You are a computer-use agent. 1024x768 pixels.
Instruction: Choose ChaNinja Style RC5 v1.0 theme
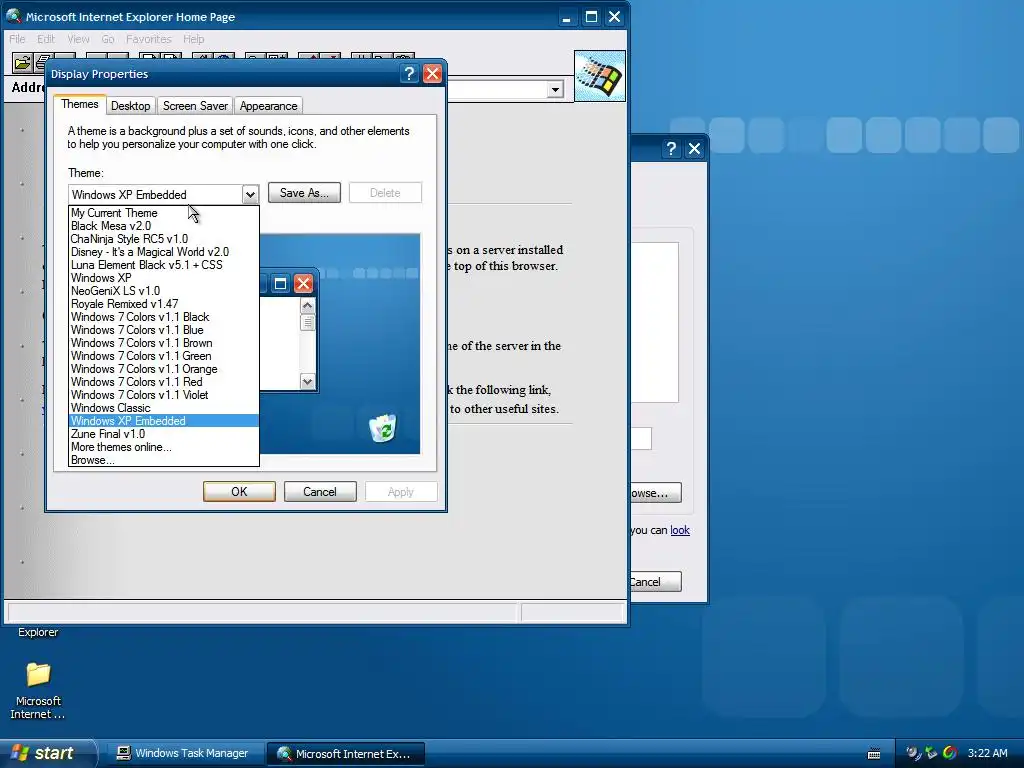(x=164, y=239)
